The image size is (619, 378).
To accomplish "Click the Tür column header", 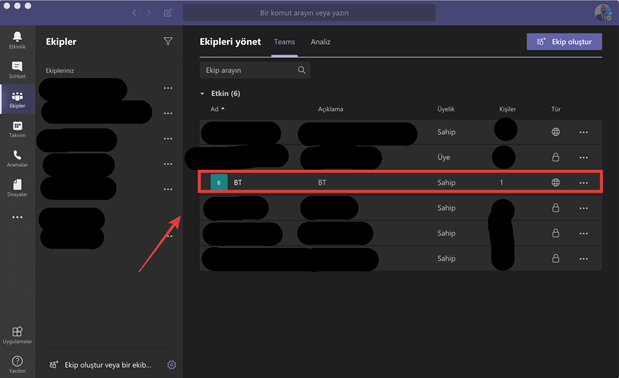I will 556,109.
